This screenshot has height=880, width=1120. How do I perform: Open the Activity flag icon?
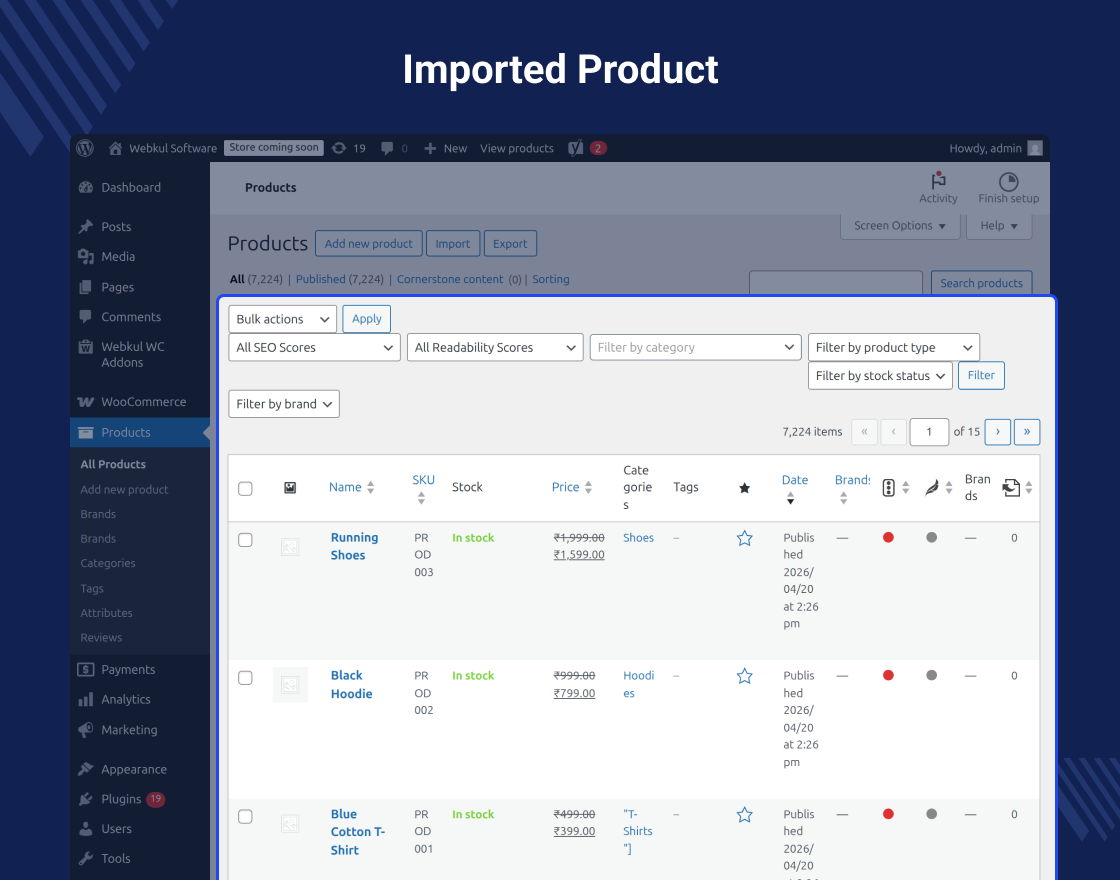point(938,181)
